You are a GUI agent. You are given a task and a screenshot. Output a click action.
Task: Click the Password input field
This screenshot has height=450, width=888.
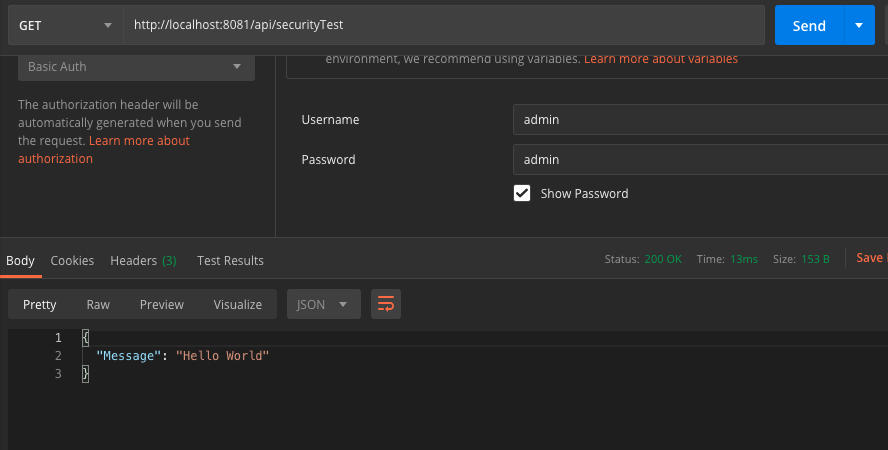700,160
